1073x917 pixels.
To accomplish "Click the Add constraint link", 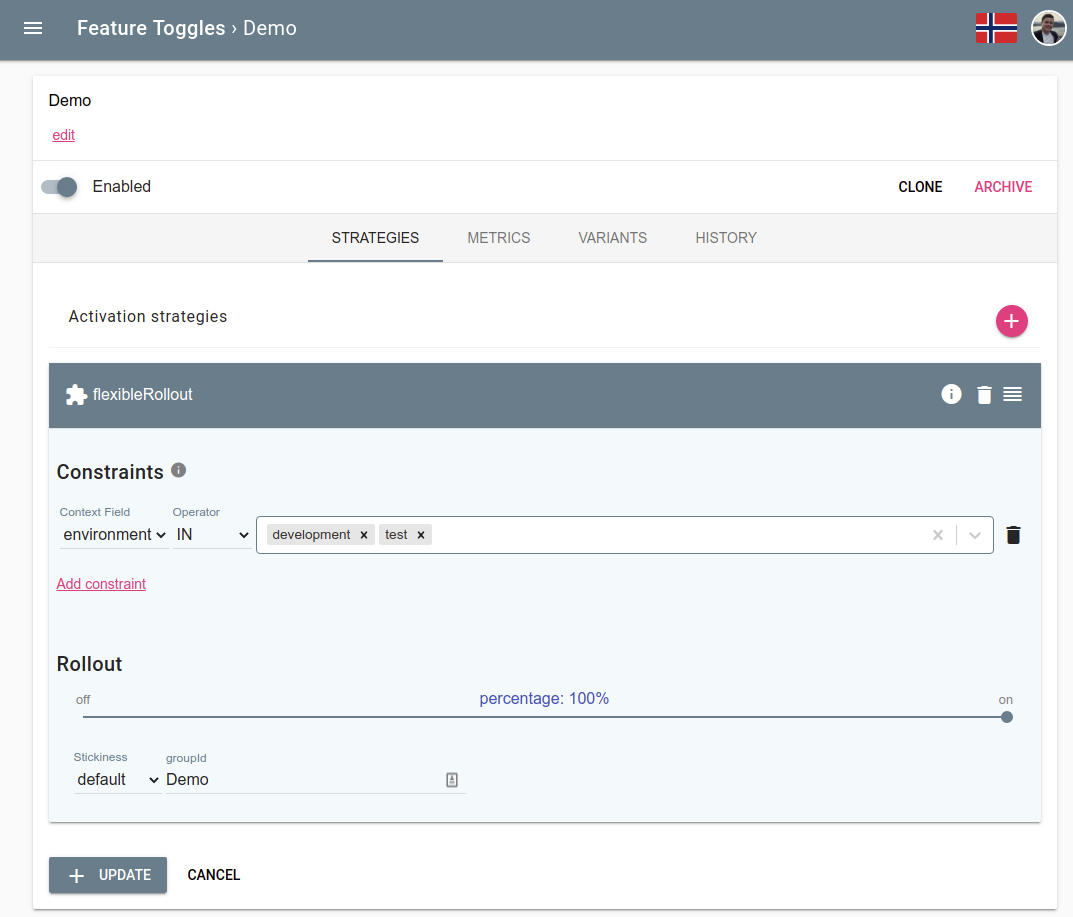I will pyautogui.click(x=101, y=584).
